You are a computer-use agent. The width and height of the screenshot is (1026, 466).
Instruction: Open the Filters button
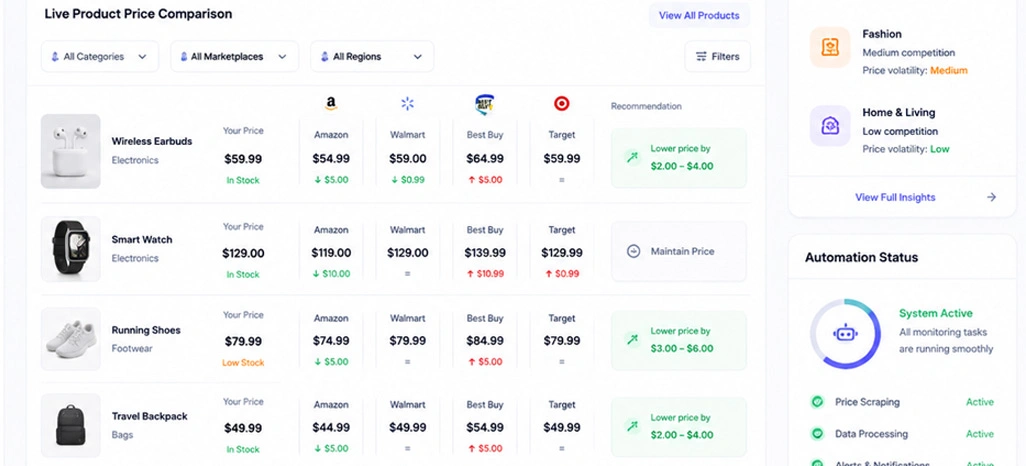coord(718,56)
